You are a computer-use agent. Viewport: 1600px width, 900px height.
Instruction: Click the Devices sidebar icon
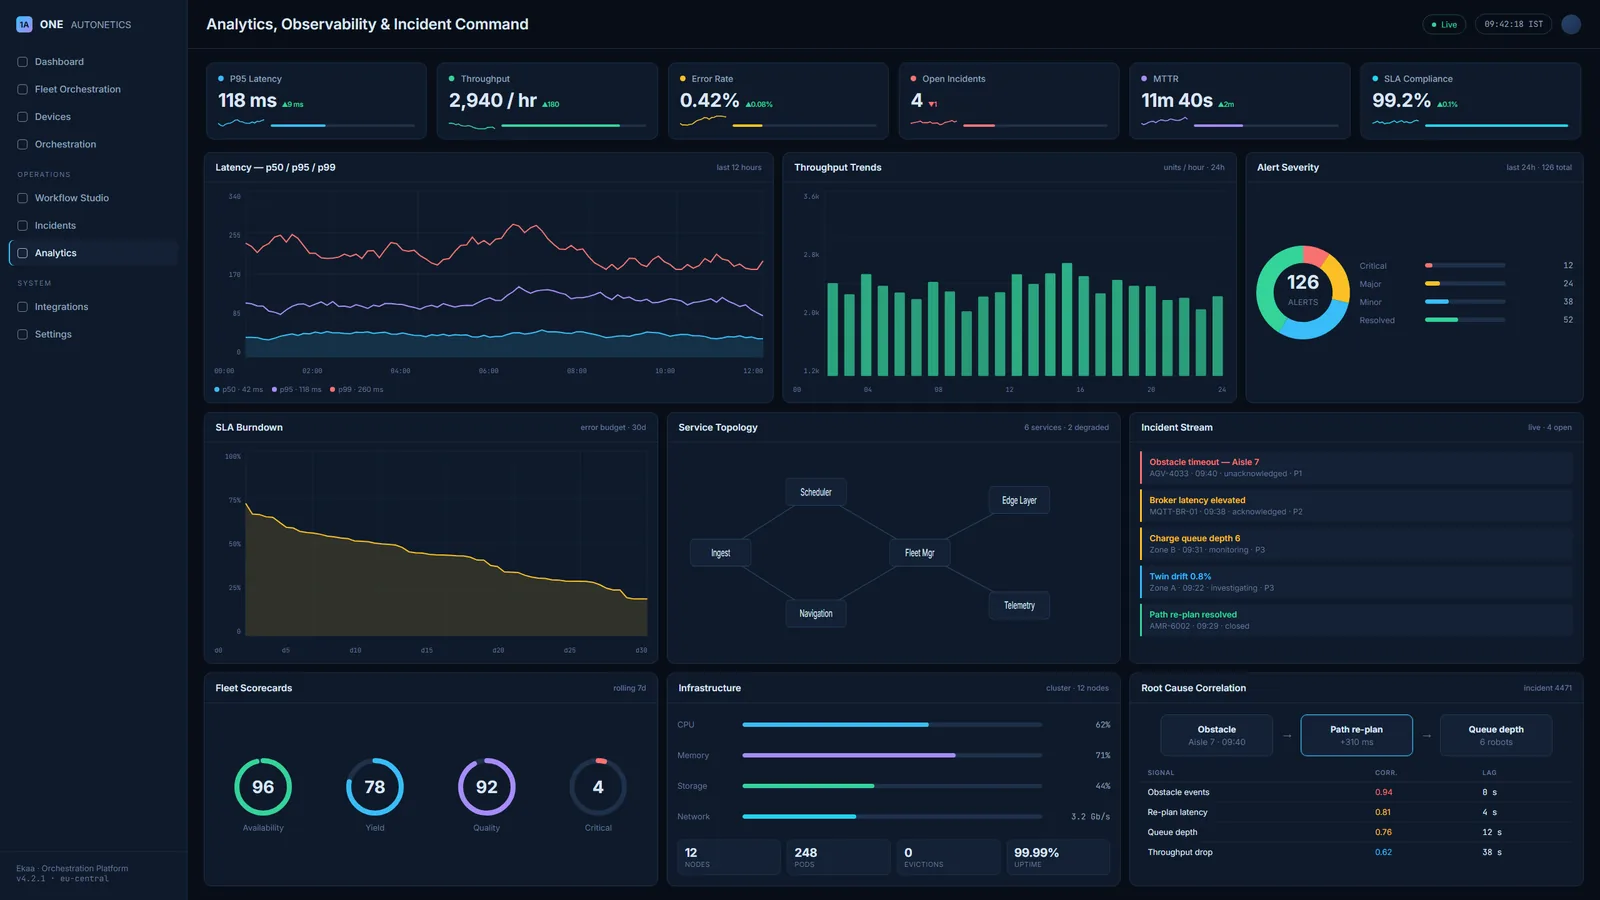click(22, 117)
